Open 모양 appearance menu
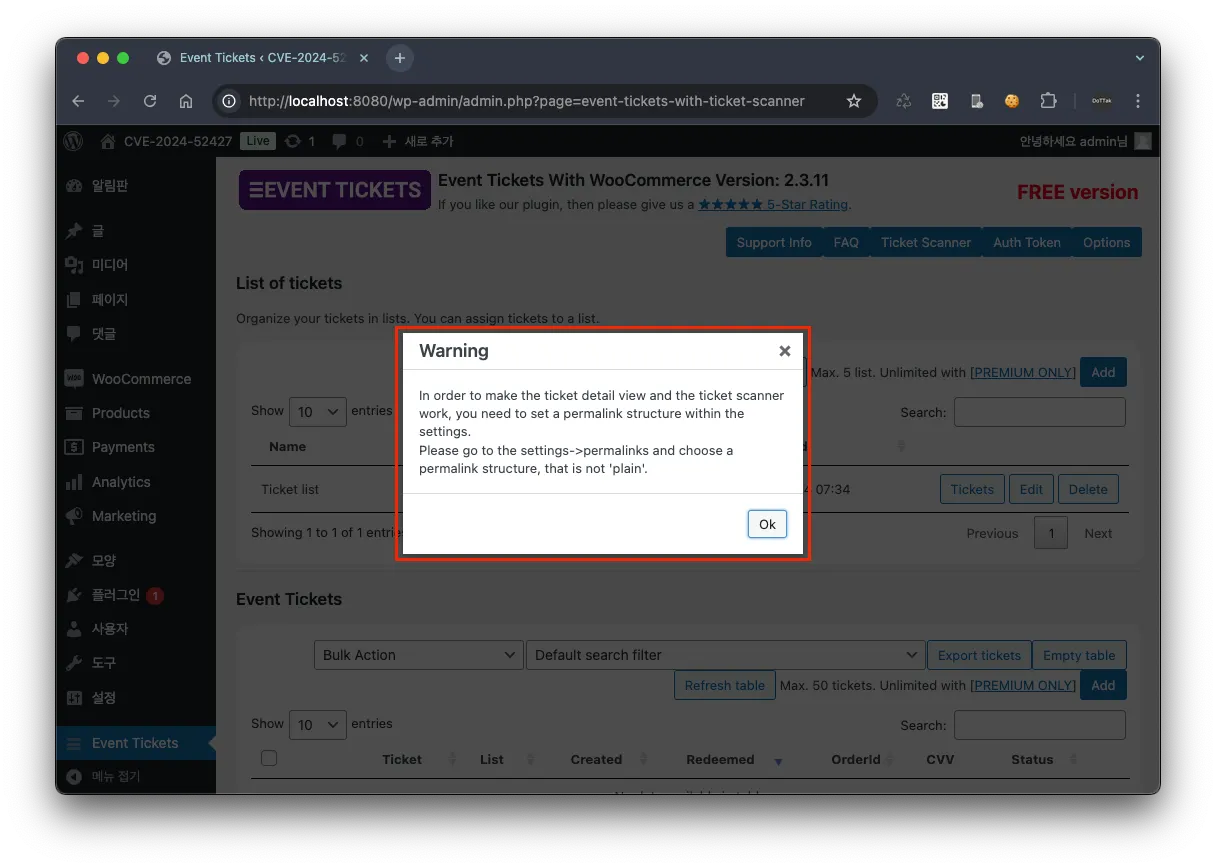Viewport: 1216px width, 868px height. coord(136,560)
